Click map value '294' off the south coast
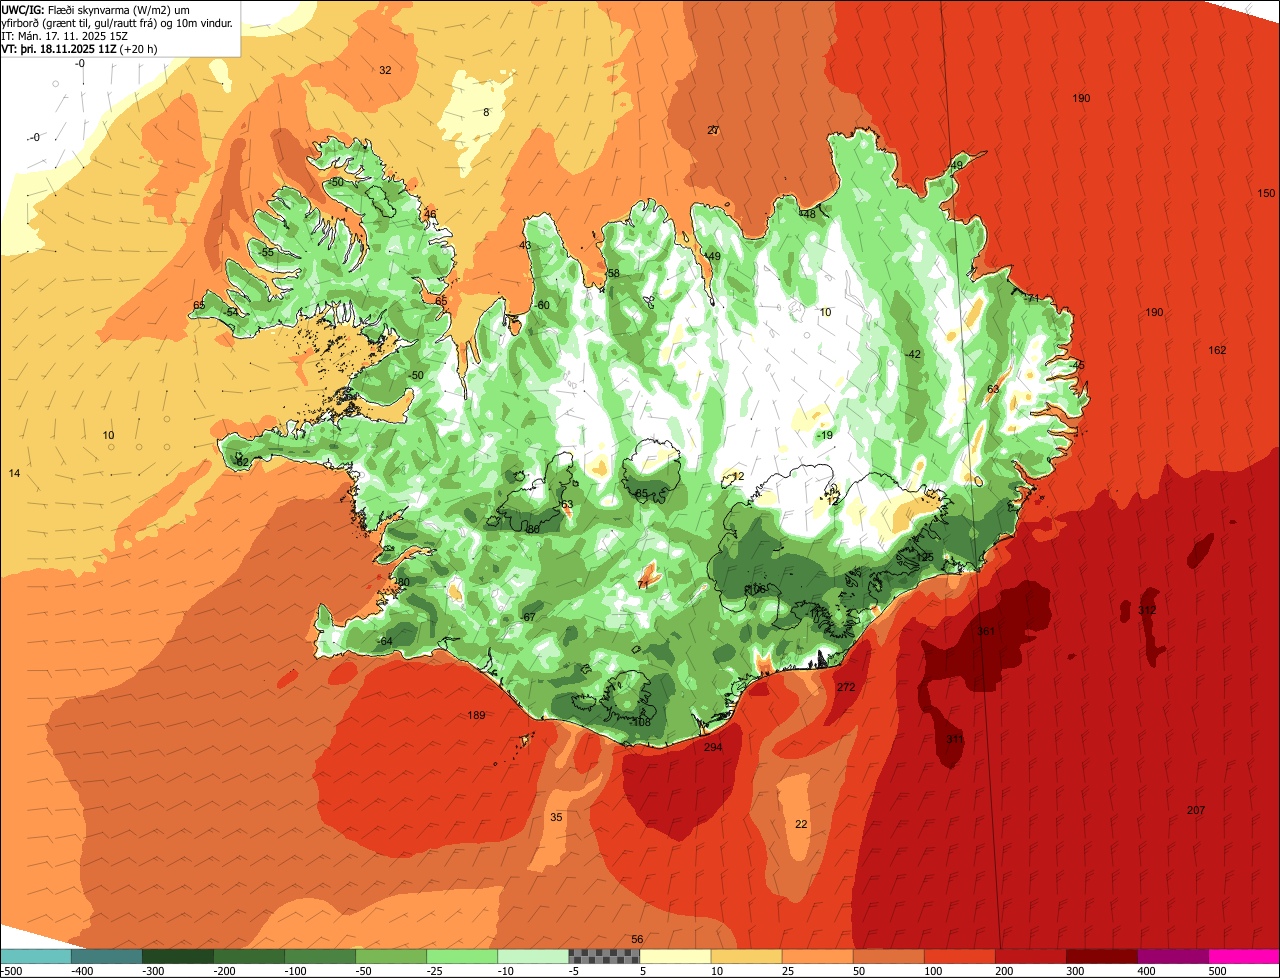 712,747
